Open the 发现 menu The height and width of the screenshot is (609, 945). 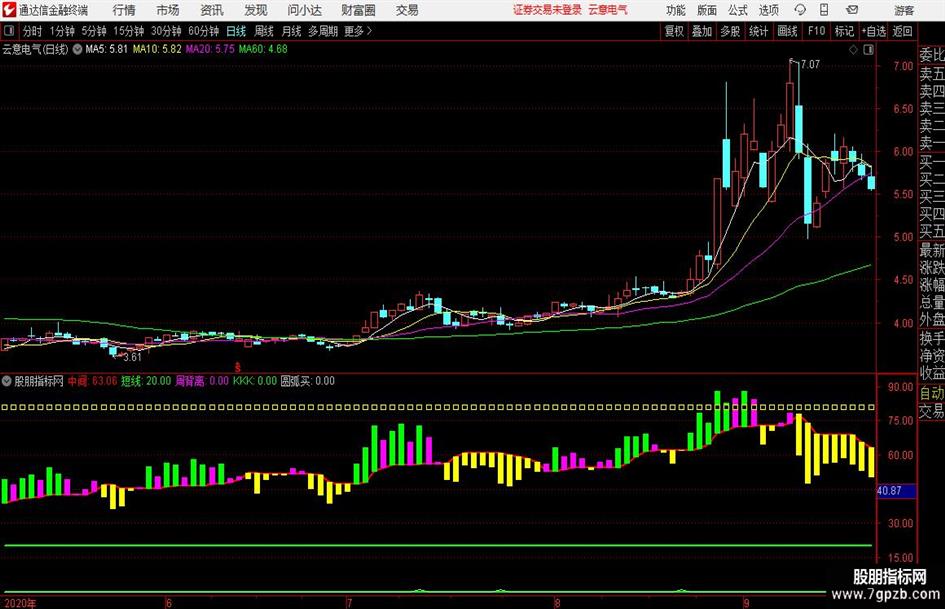click(256, 10)
